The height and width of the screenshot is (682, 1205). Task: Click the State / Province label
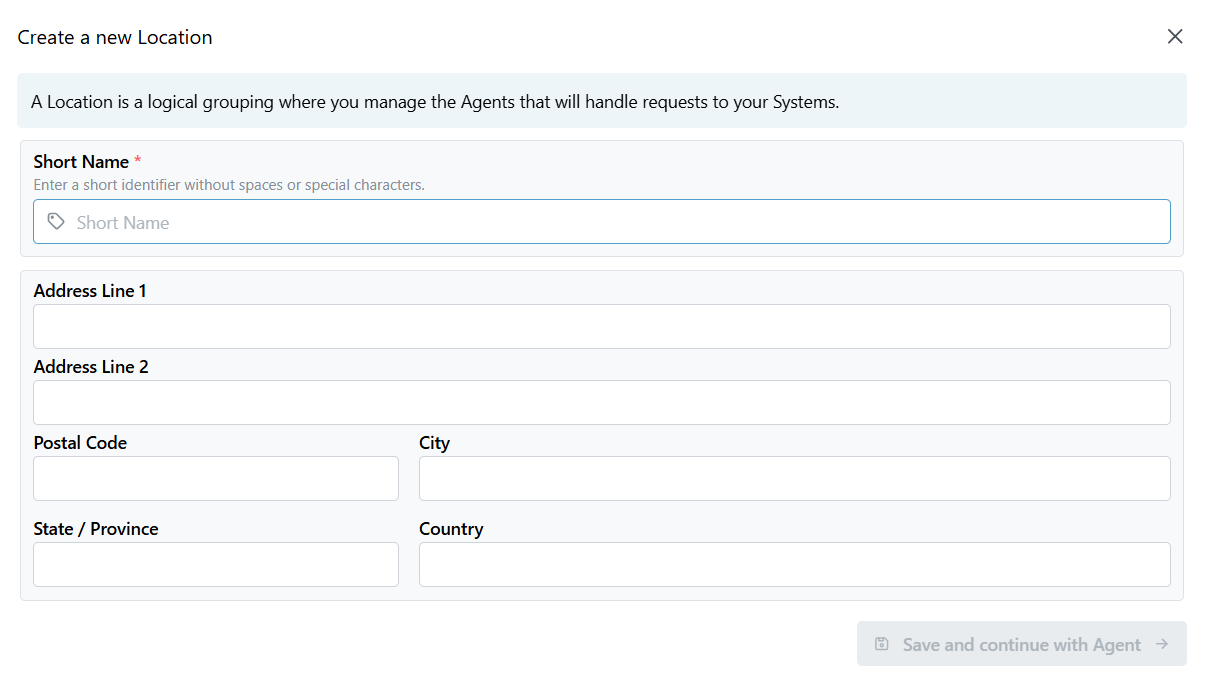[96, 529]
